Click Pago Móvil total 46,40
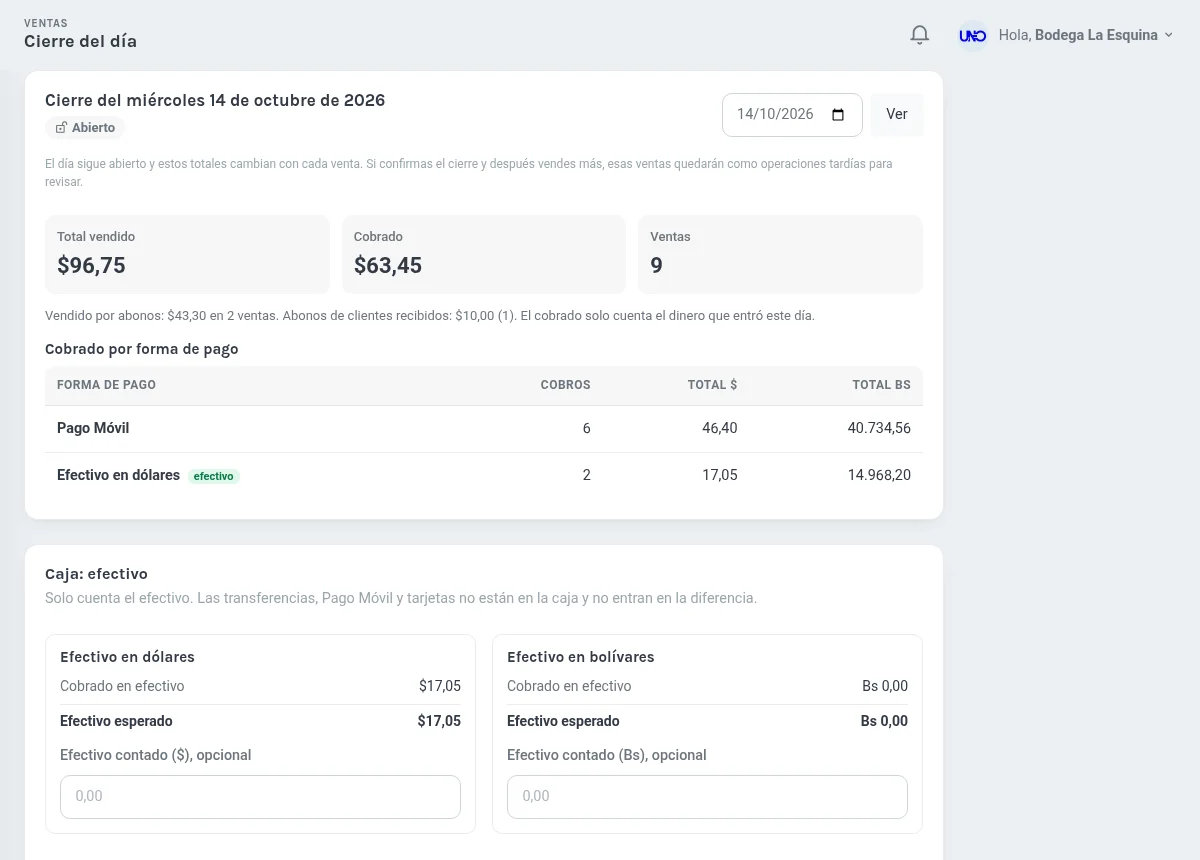The width and height of the screenshot is (1200, 860). coord(720,428)
